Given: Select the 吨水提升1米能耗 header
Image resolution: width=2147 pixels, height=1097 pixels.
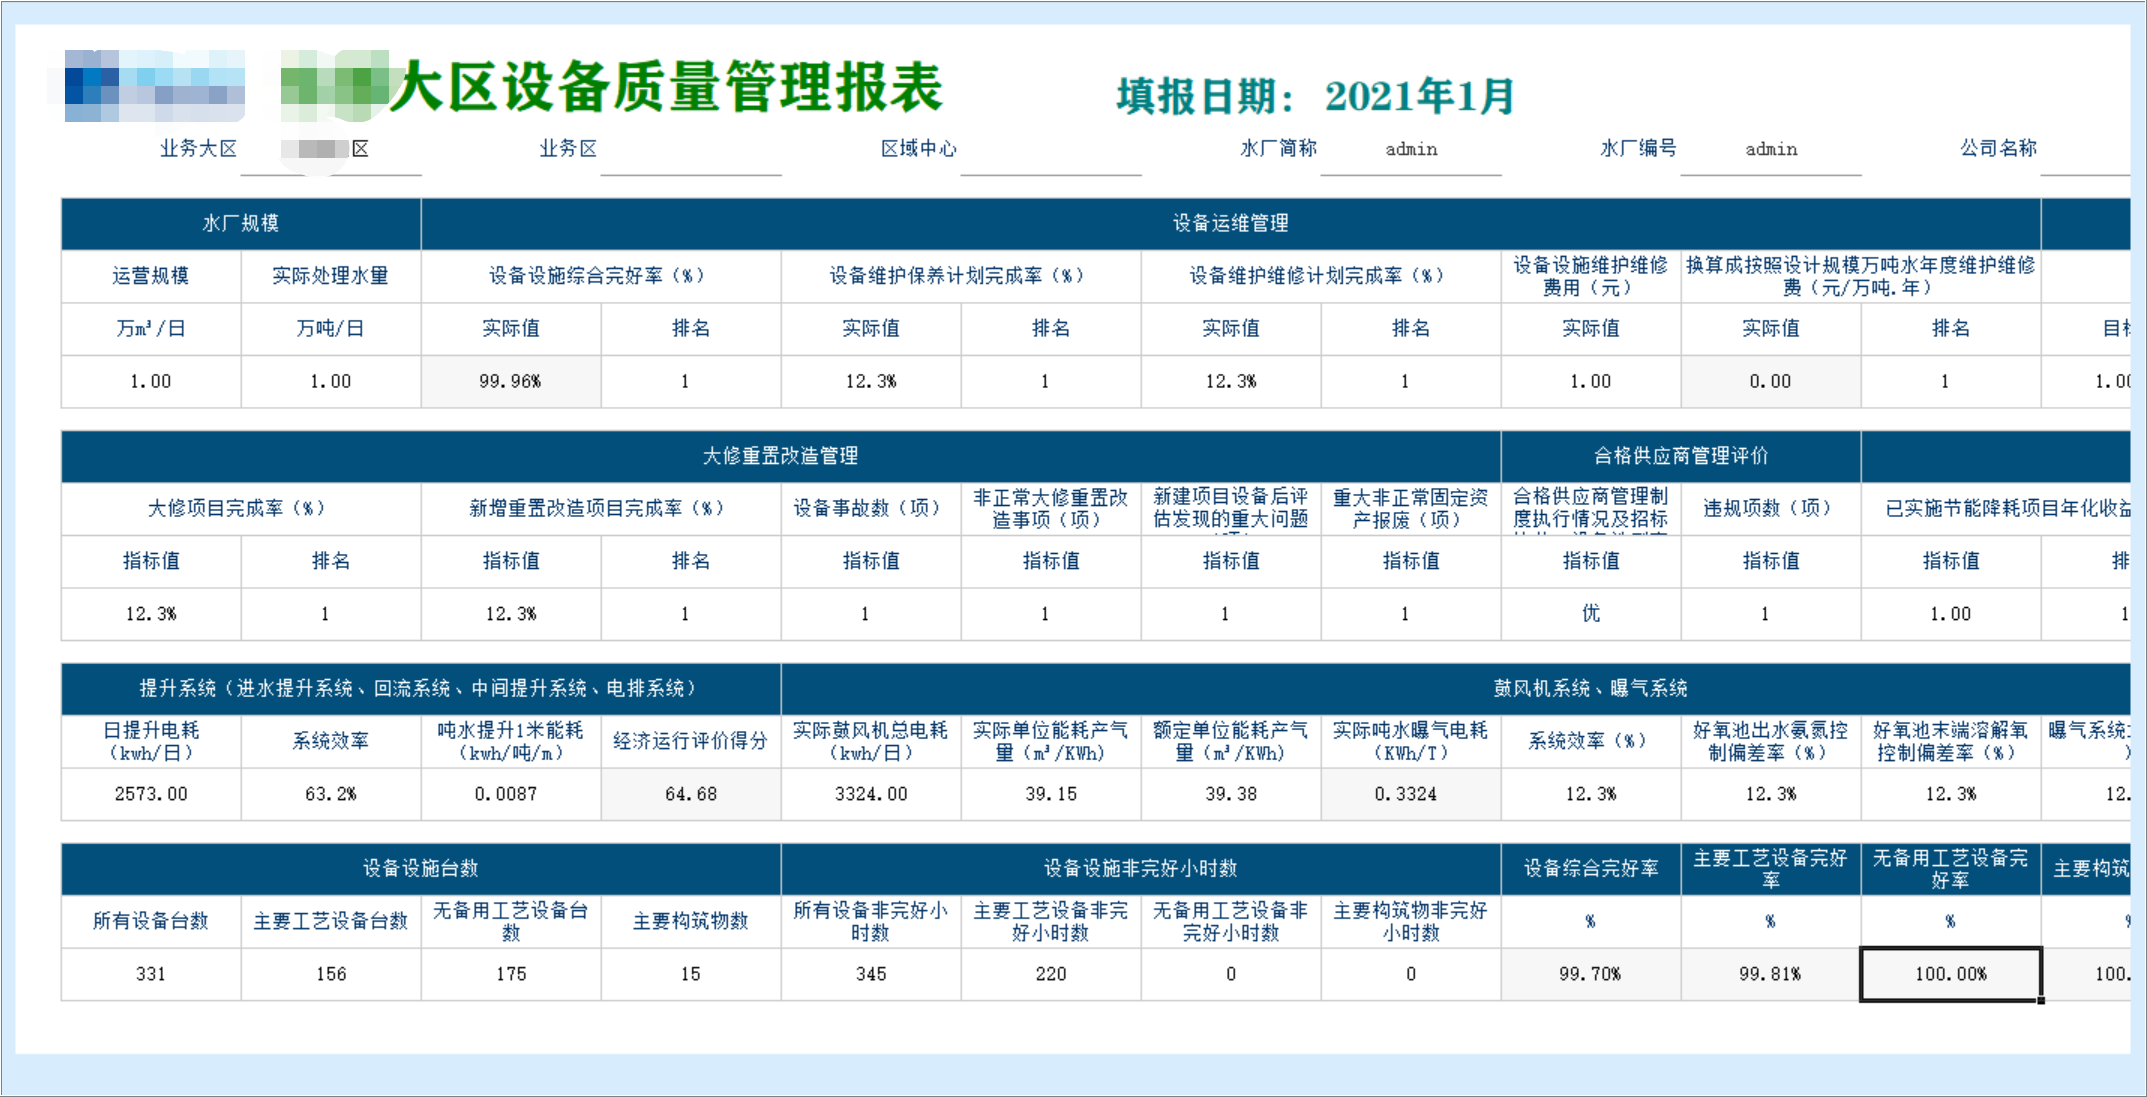Looking at the screenshot, I should [511, 741].
